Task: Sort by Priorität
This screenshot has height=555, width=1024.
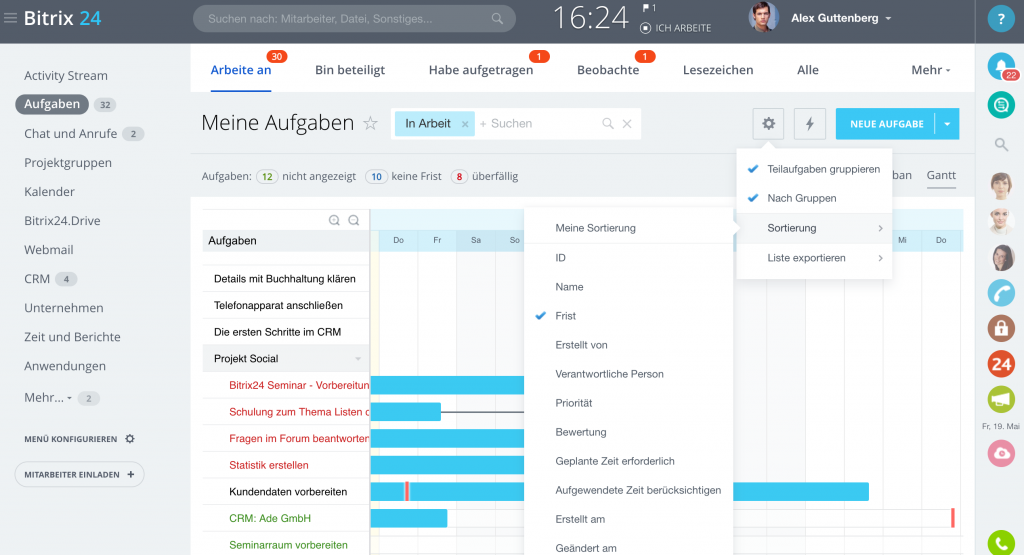Action: [x=628, y=403]
